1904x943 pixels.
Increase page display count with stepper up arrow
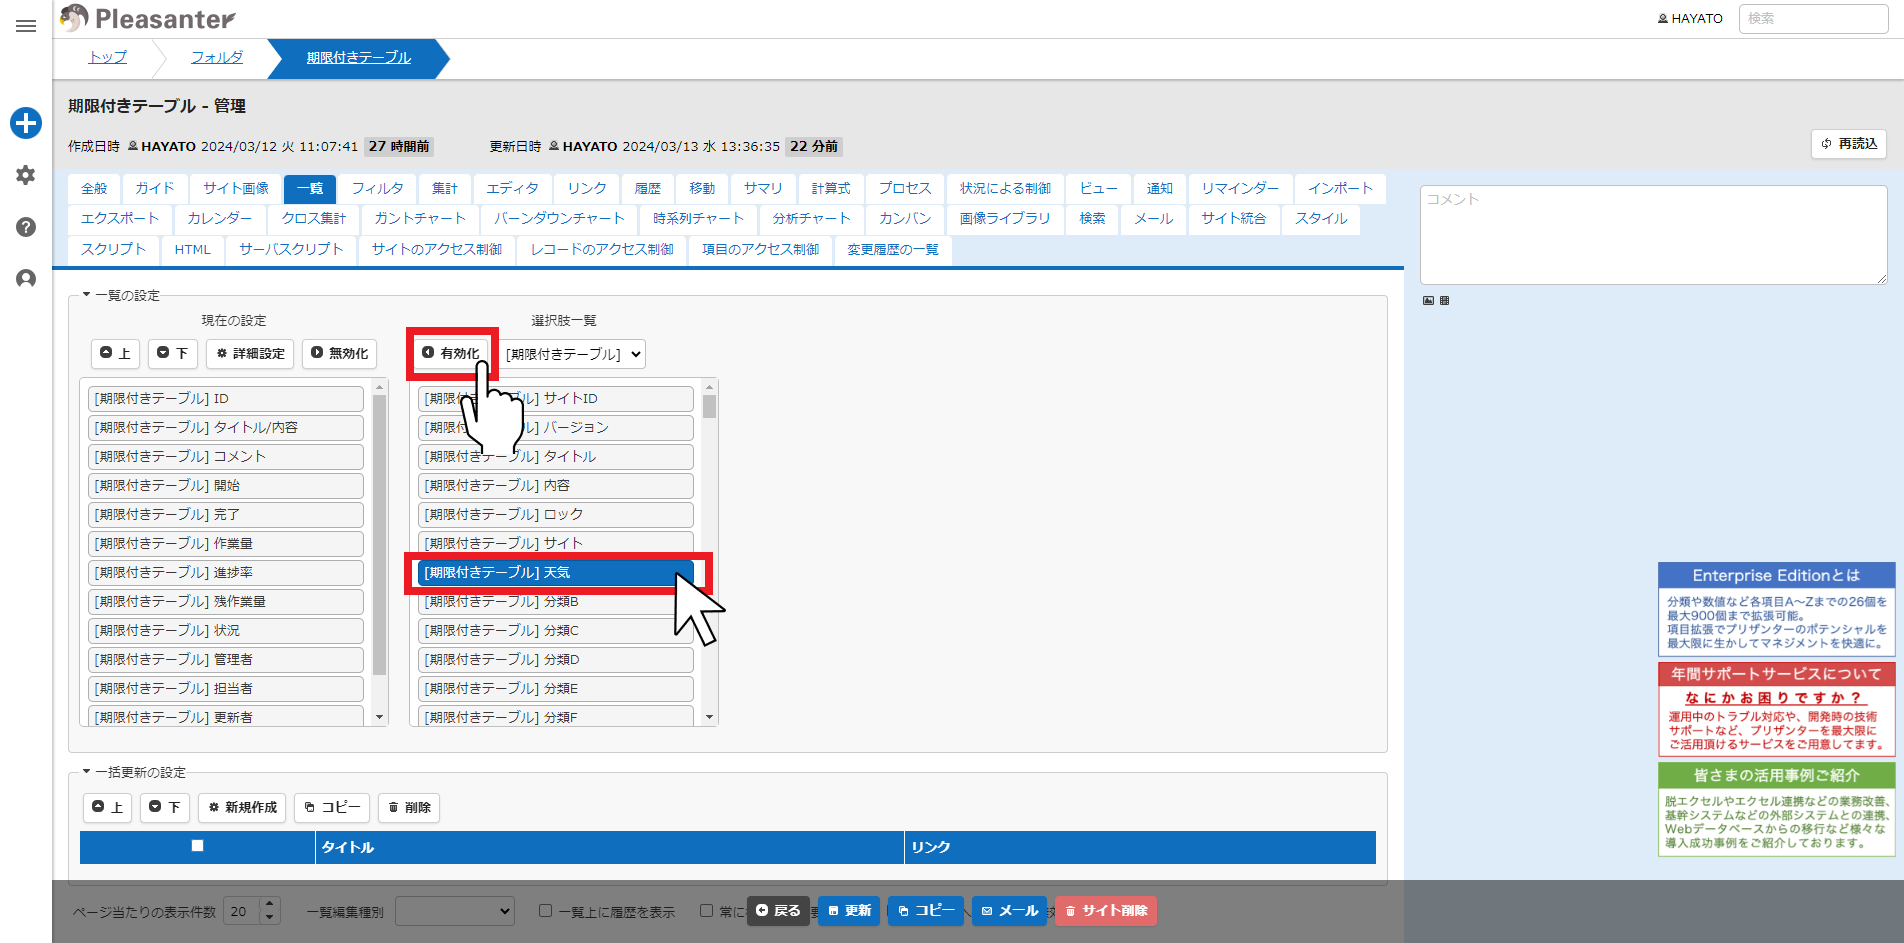[x=269, y=905]
